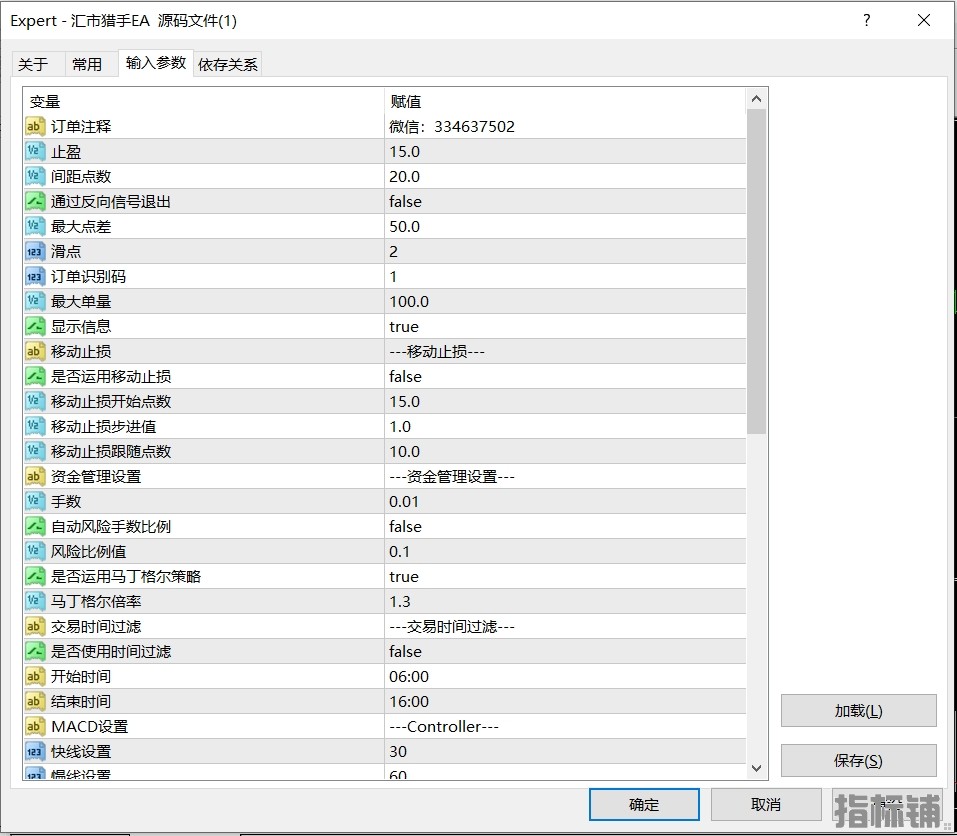Select the 通过反向信号退出 value false
The image size is (957, 836).
click(x=405, y=201)
